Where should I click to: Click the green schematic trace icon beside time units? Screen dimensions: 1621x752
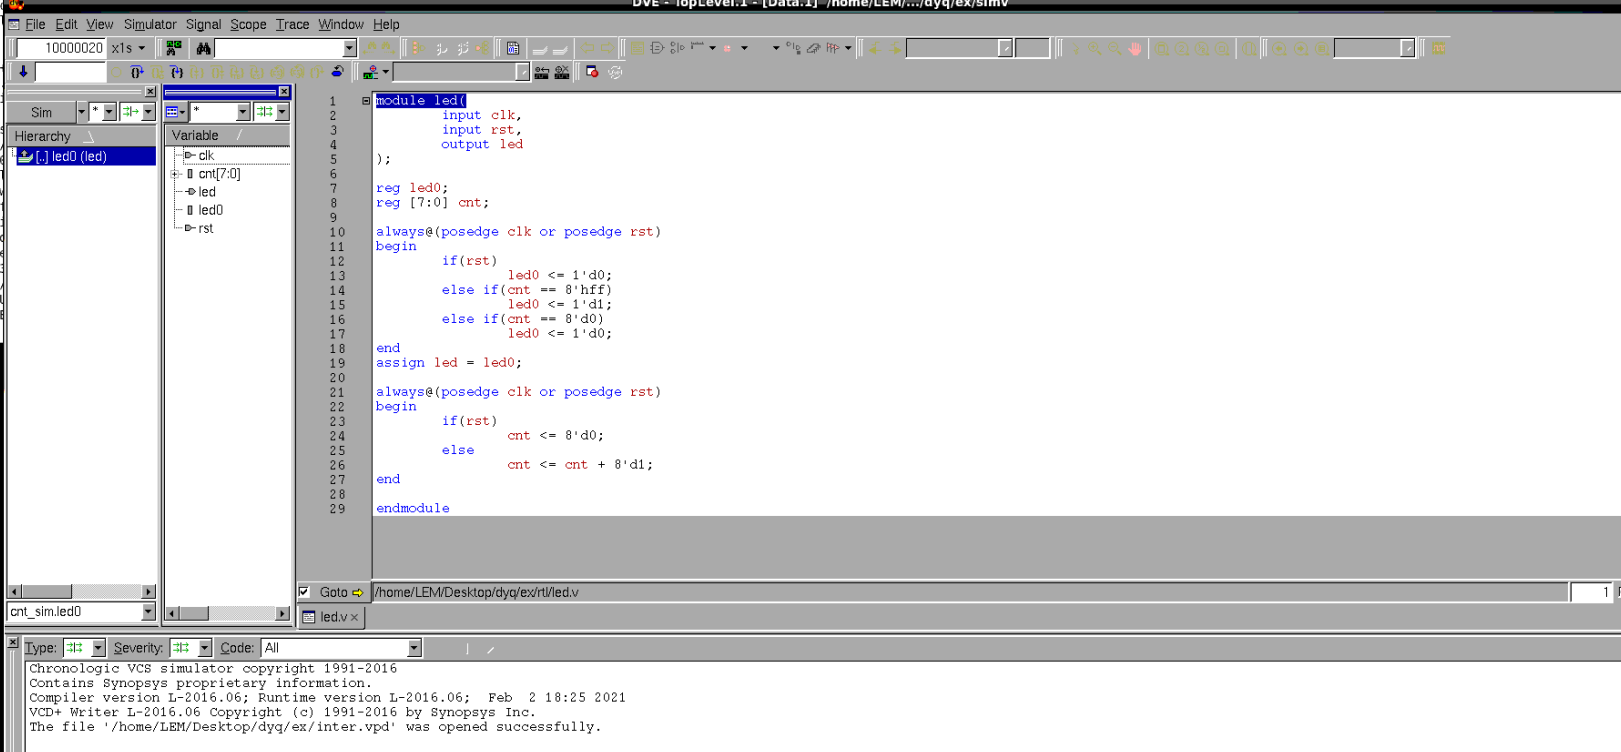click(x=174, y=48)
